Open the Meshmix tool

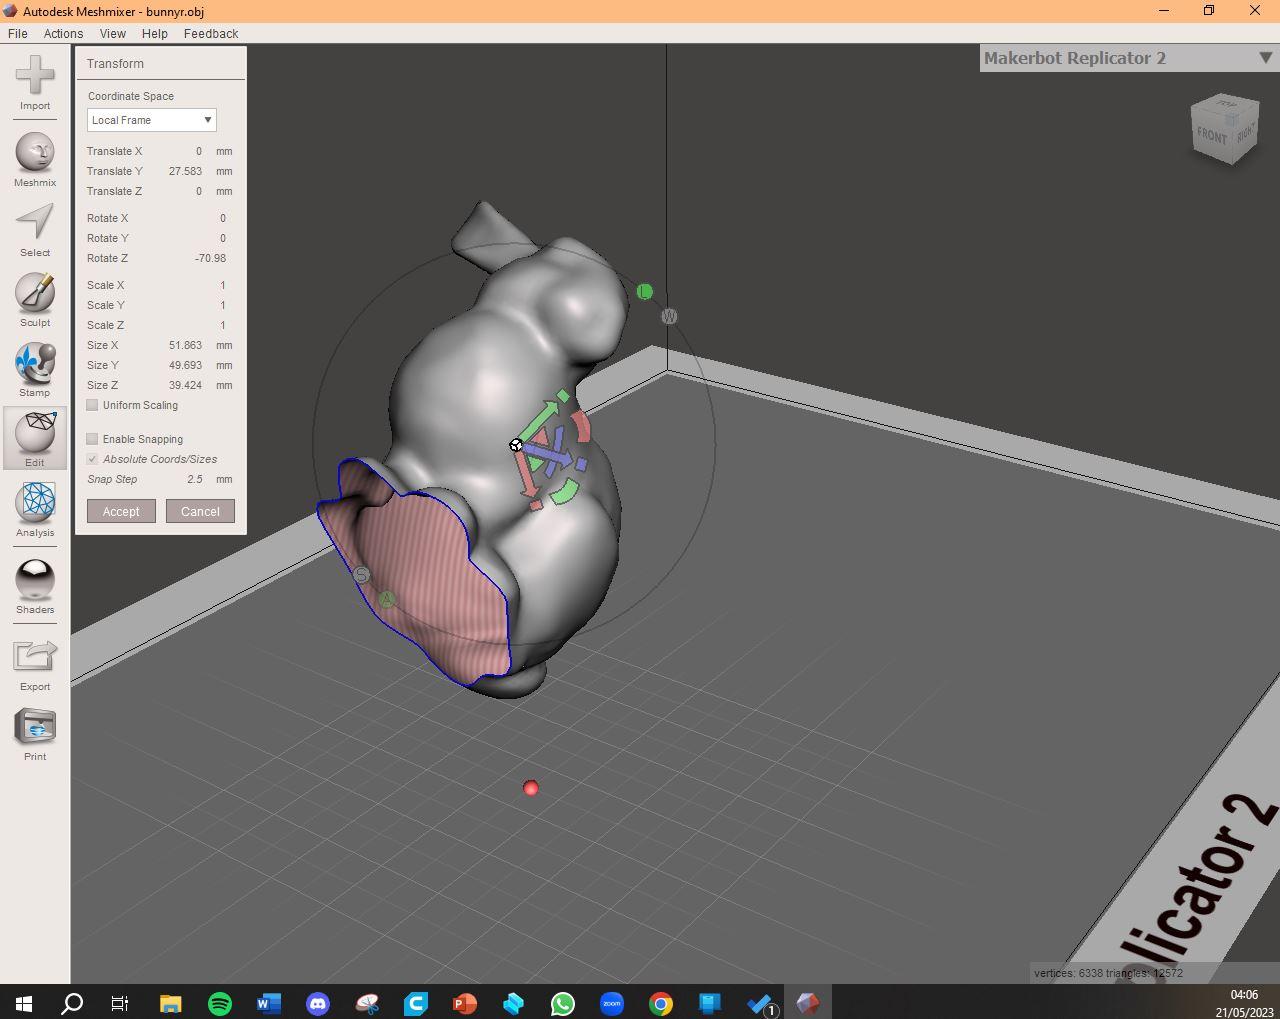(35, 153)
